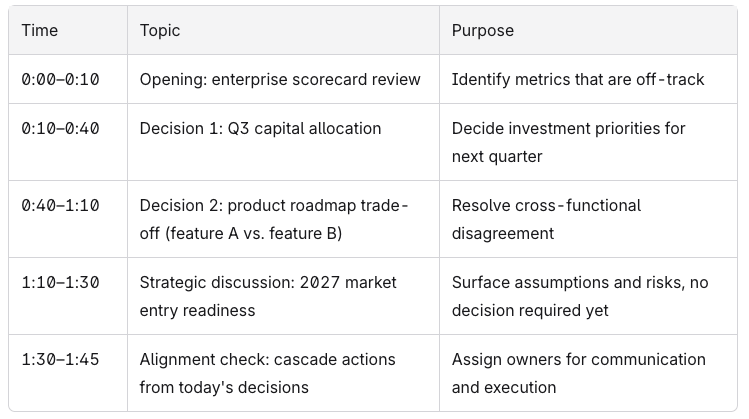This screenshot has width=749, height=419.
Task: Select the 1:30–1:45 time cell
Action: point(68,373)
